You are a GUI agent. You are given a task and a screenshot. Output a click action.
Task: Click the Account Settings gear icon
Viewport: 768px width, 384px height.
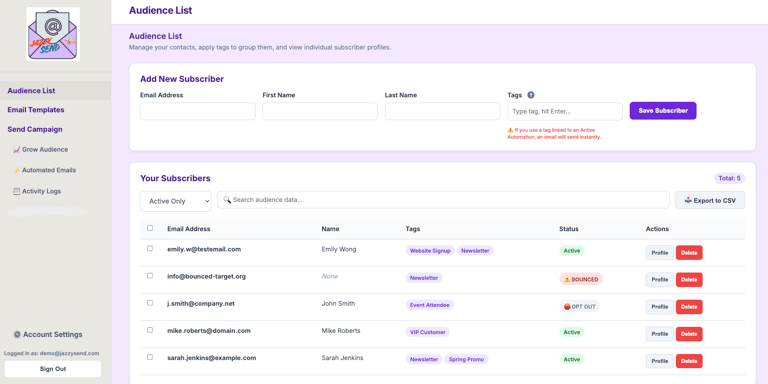coord(17,335)
